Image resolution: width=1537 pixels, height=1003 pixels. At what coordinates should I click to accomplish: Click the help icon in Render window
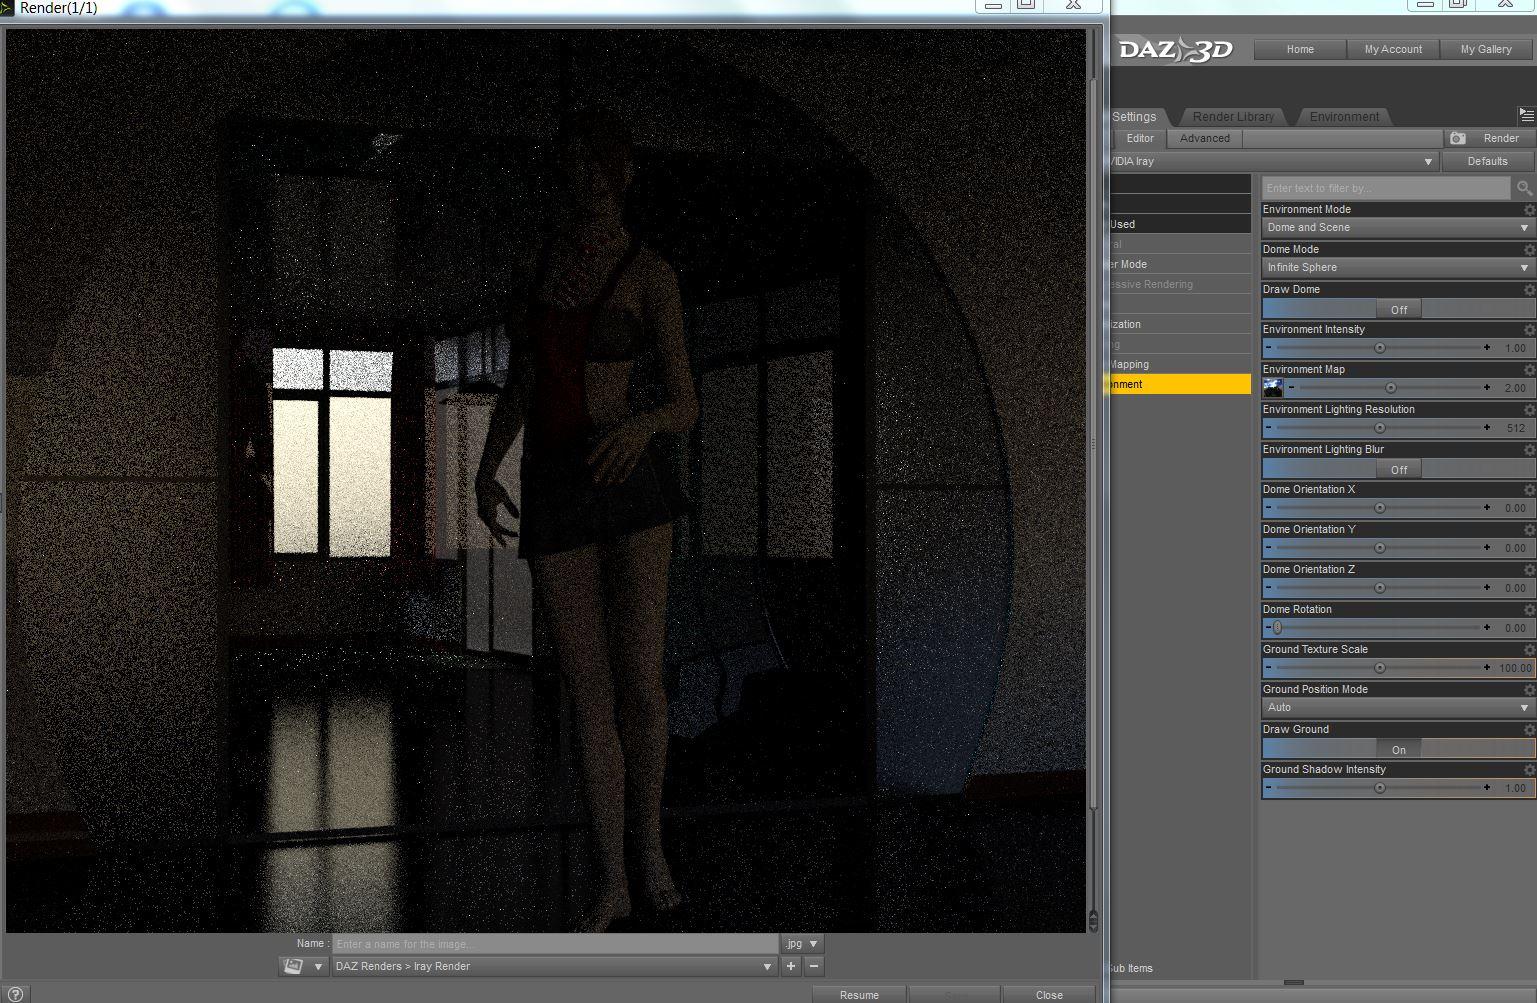click(15, 994)
